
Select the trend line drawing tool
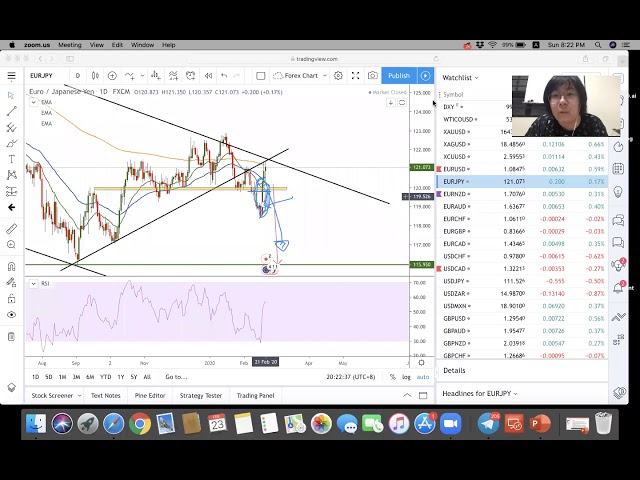tap(11, 111)
